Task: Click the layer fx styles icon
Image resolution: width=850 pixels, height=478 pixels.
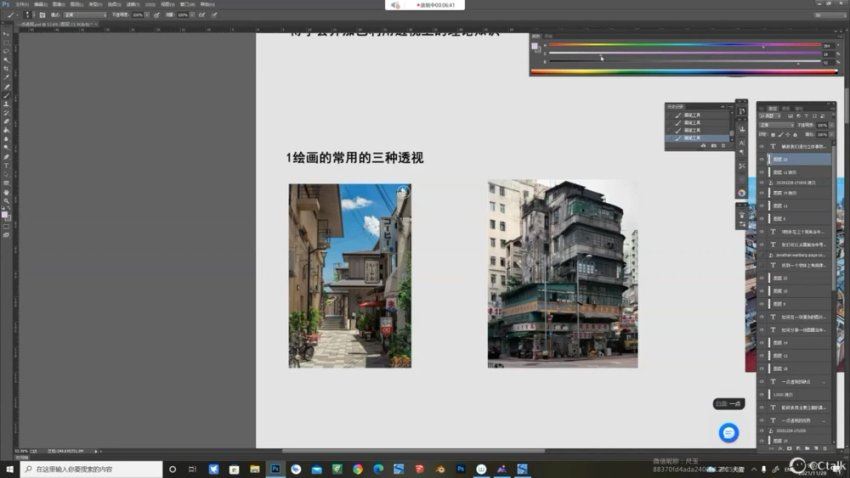Action: [x=780, y=449]
